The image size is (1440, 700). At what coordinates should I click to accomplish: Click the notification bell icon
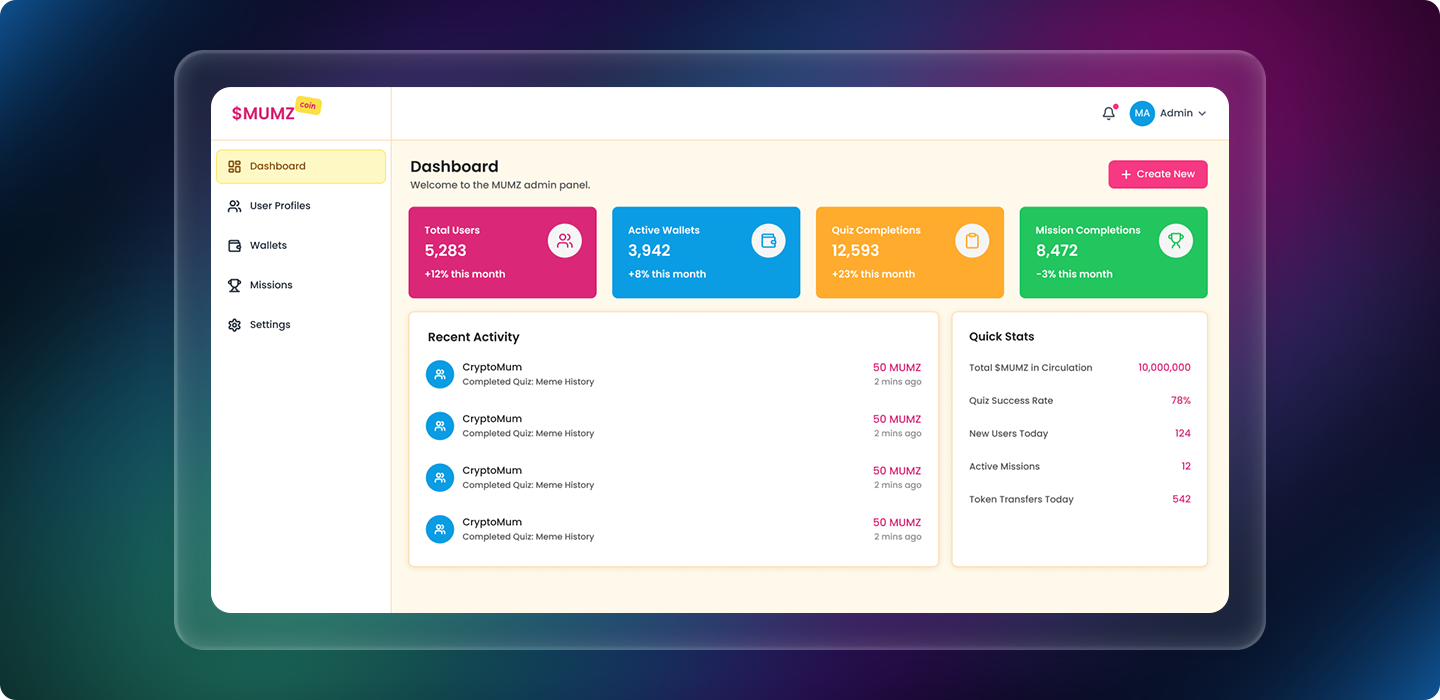[1108, 114]
